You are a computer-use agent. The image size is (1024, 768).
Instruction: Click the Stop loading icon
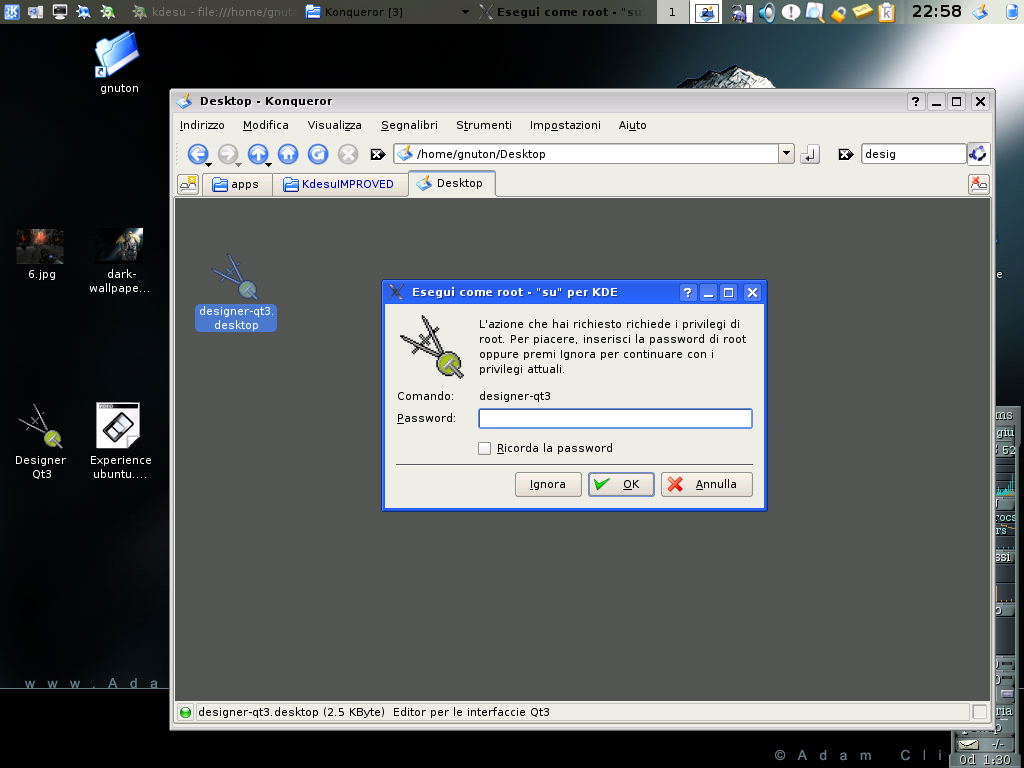pyautogui.click(x=348, y=153)
